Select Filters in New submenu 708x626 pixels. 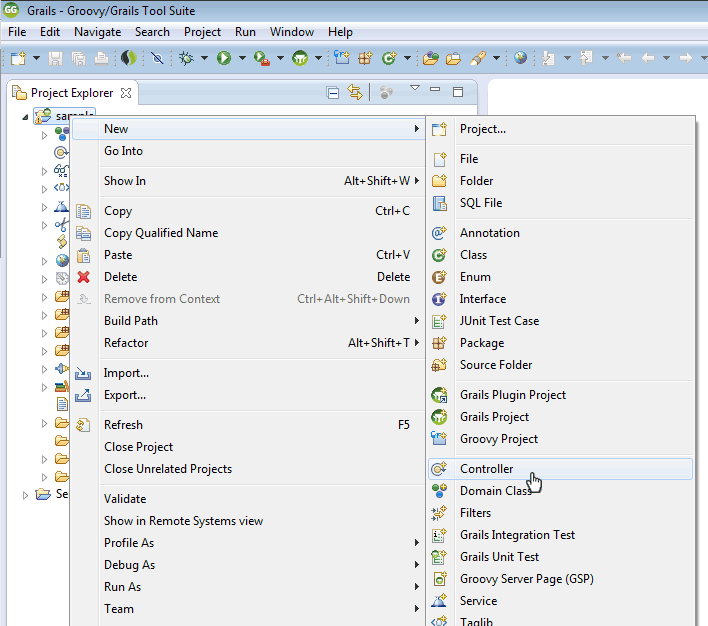(x=560, y=513)
